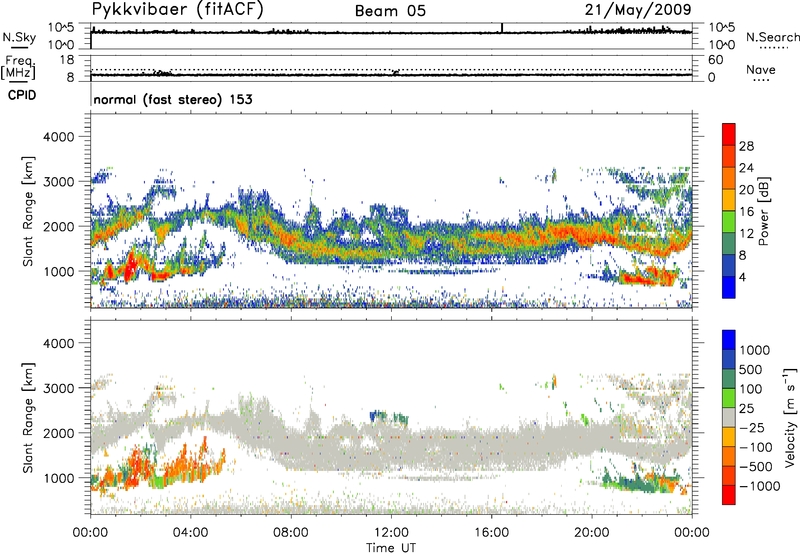Click the 100 velocity colorbar label
The width and height of the screenshot is (800, 554).
751,389
